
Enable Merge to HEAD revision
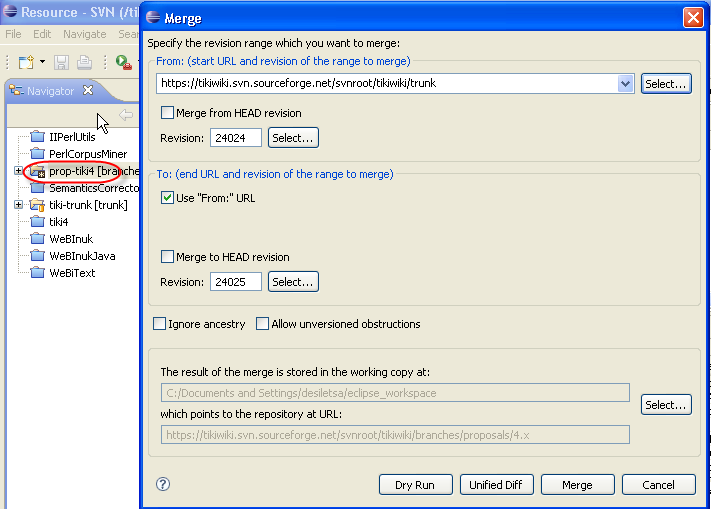[x=167, y=257]
